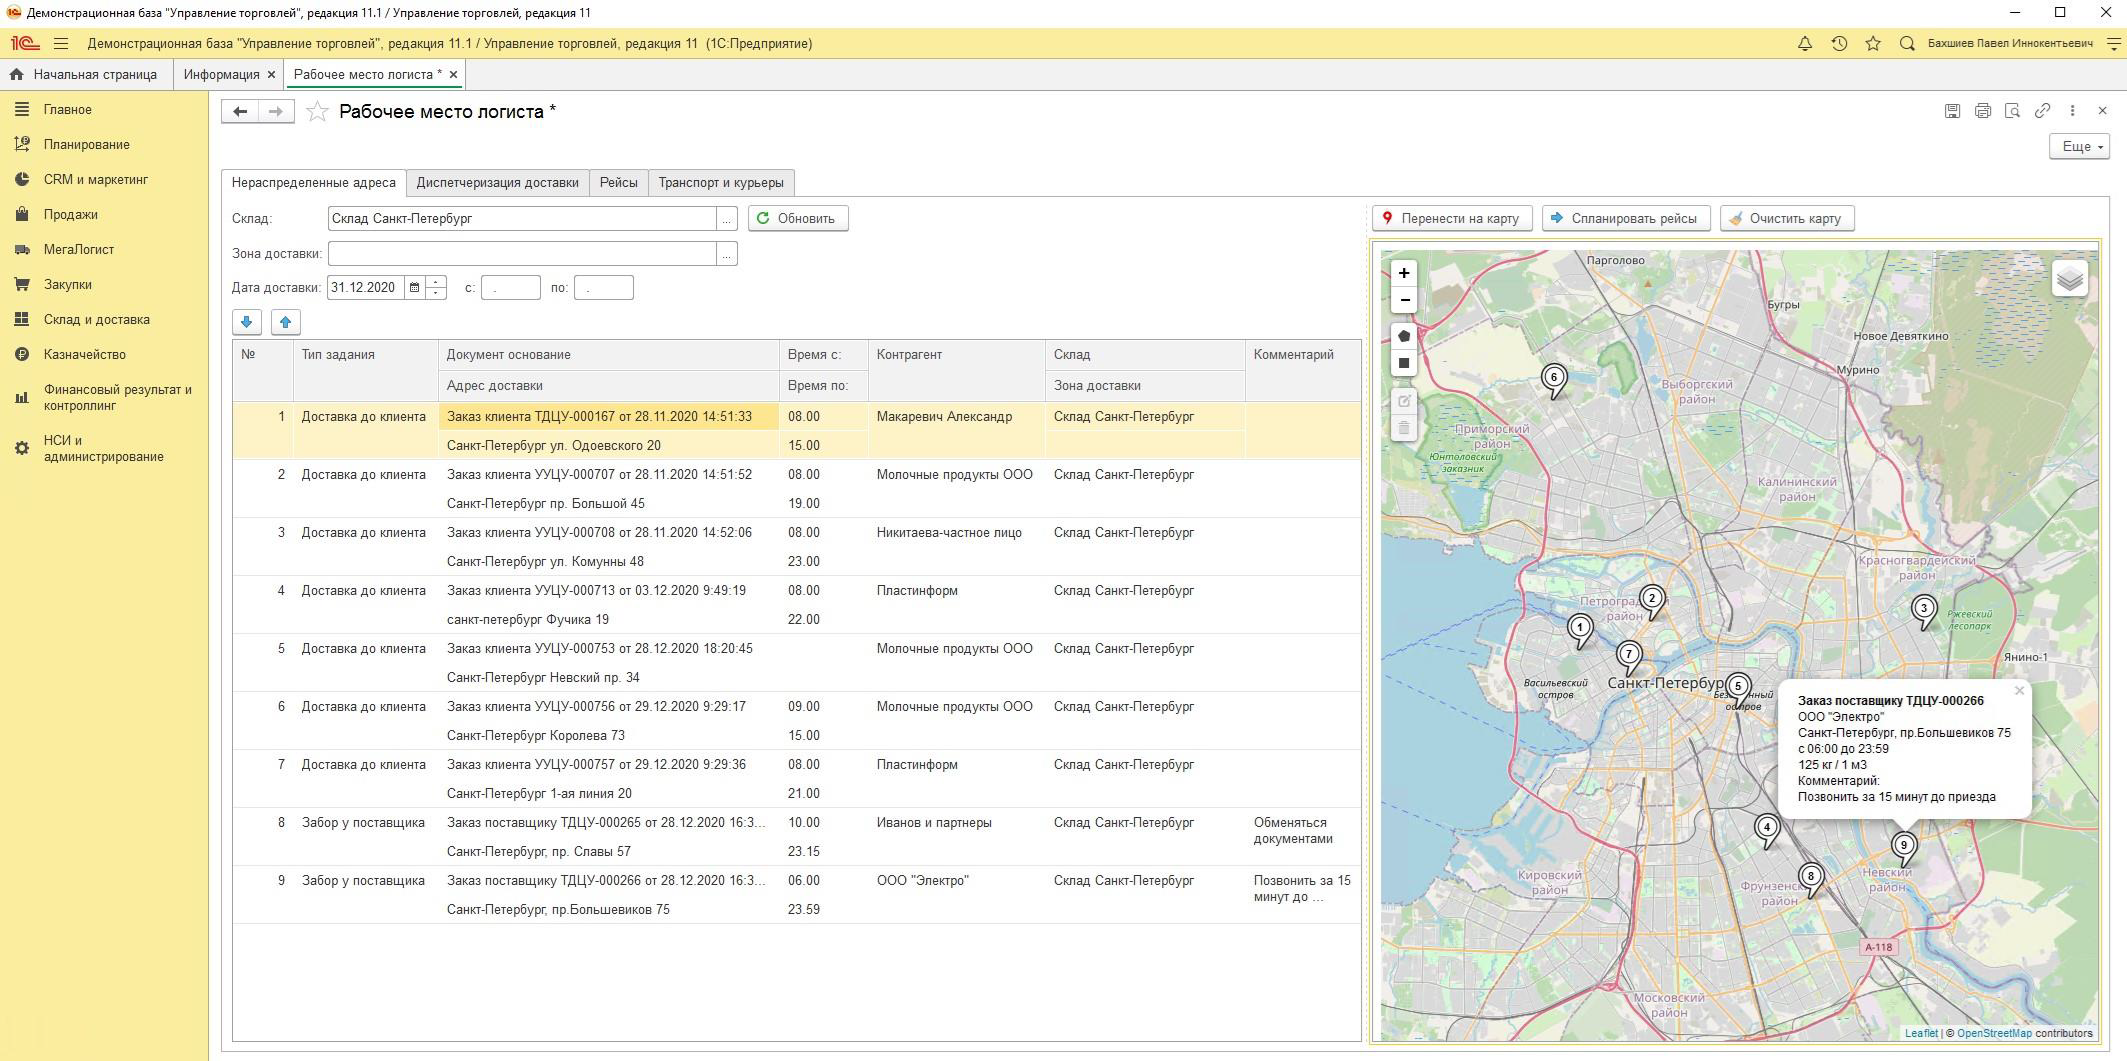The height and width of the screenshot is (1061, 2127).
Task: Click the save diskette icon
Action: [1952, 111]
